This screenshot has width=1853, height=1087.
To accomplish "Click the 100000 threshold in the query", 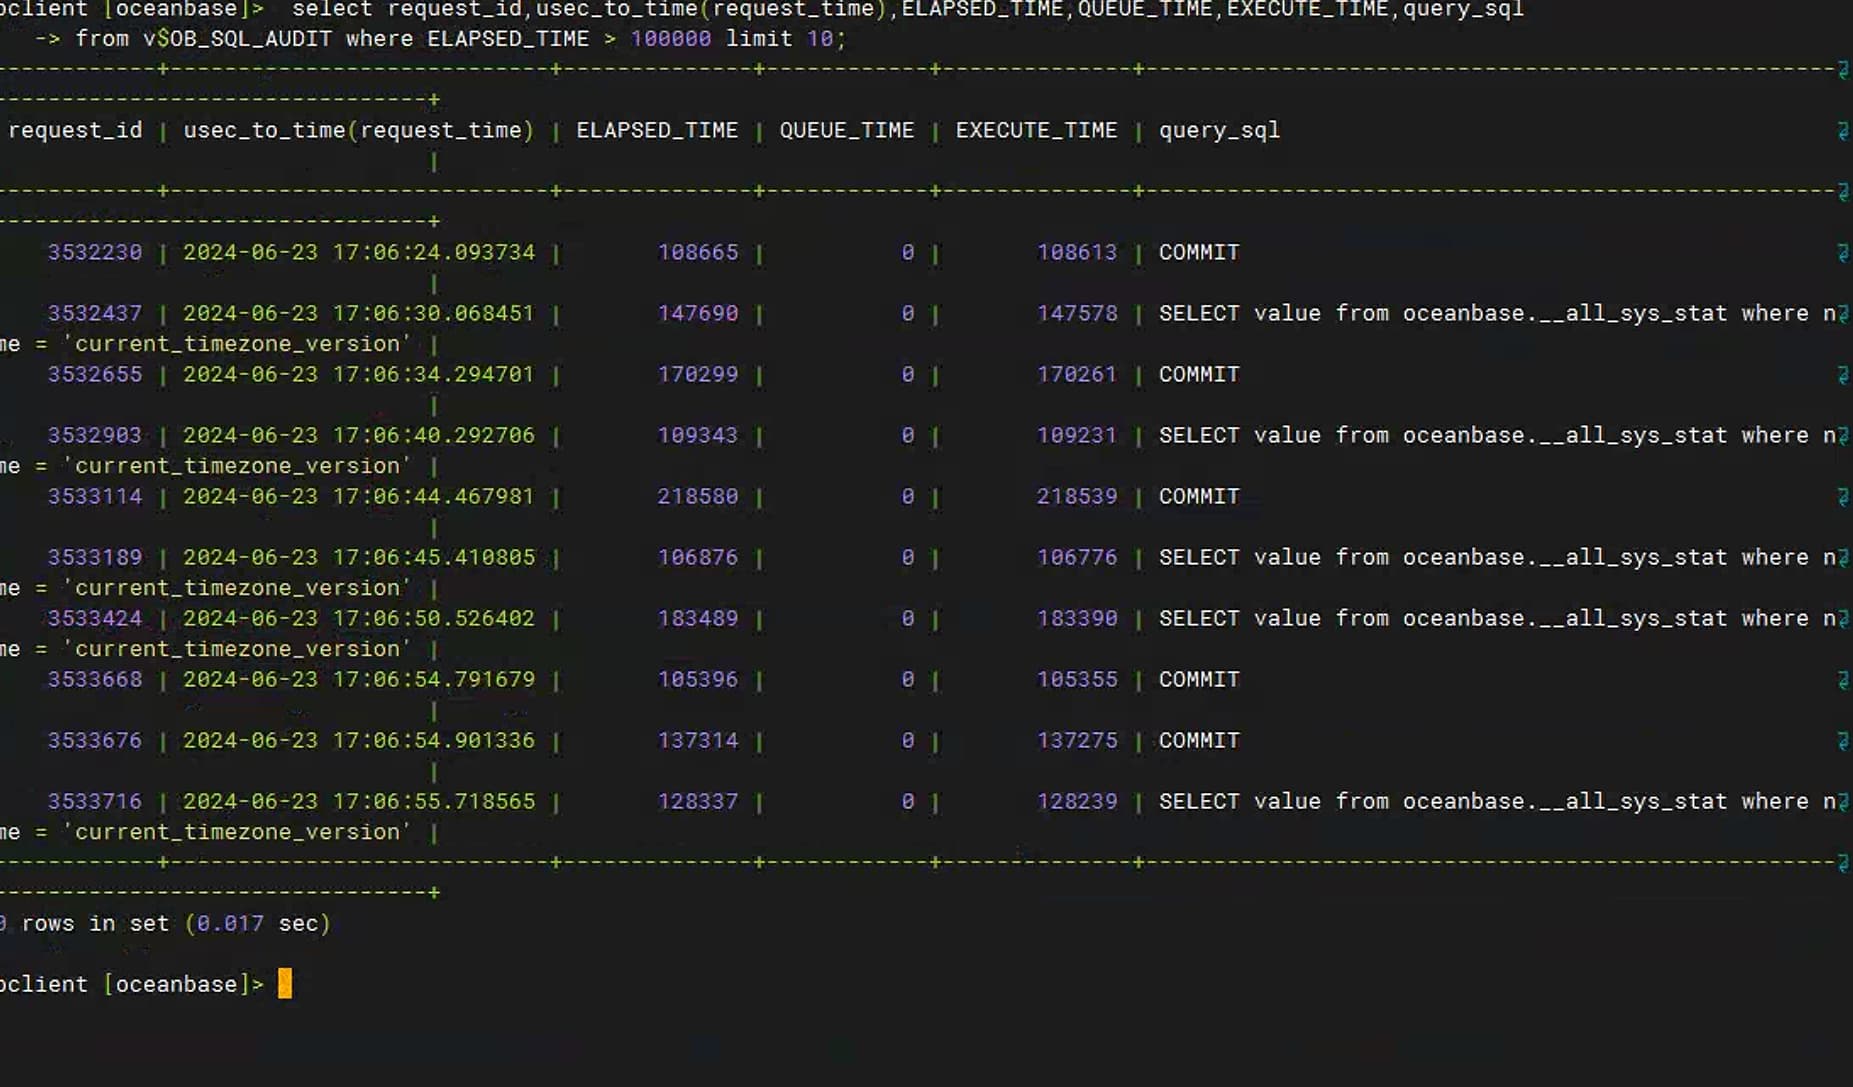I will 671,38.
